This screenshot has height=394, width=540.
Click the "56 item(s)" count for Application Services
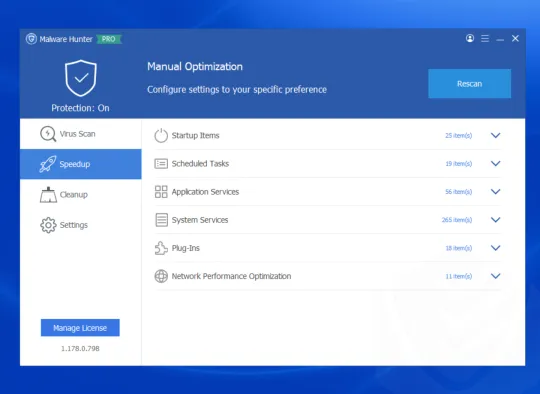pos(458,192)
